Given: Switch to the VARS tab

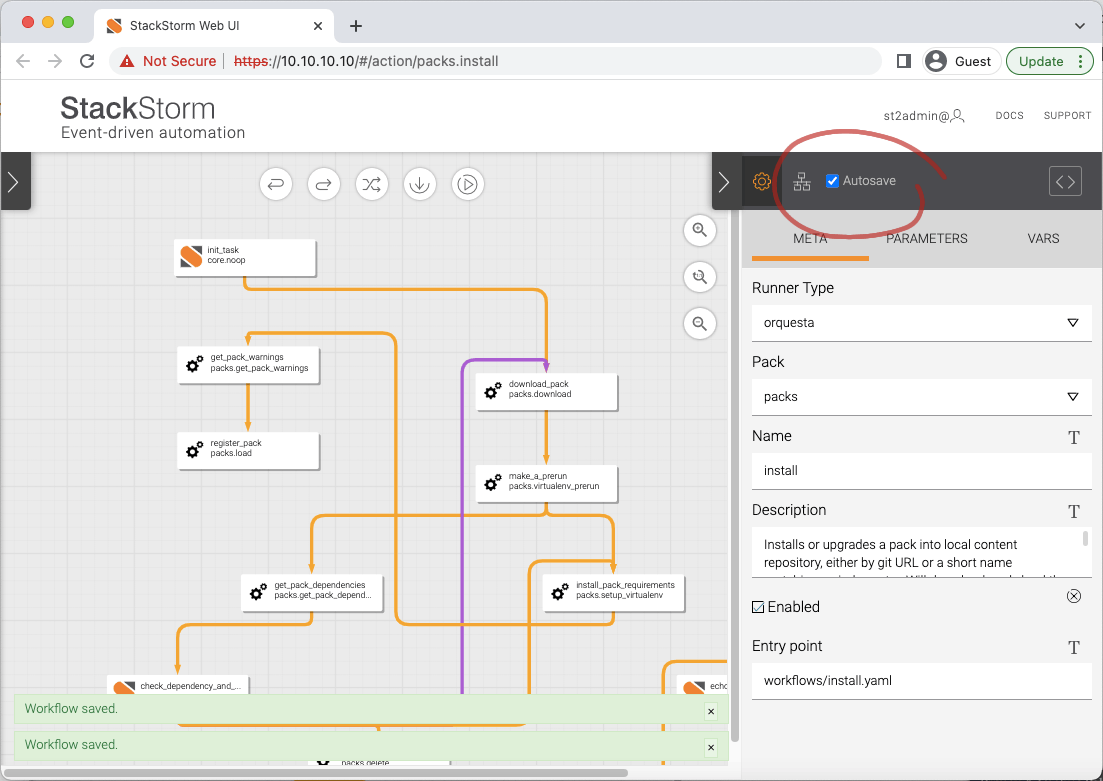Looking at the screenshot, I should (x=1043, y=239).
